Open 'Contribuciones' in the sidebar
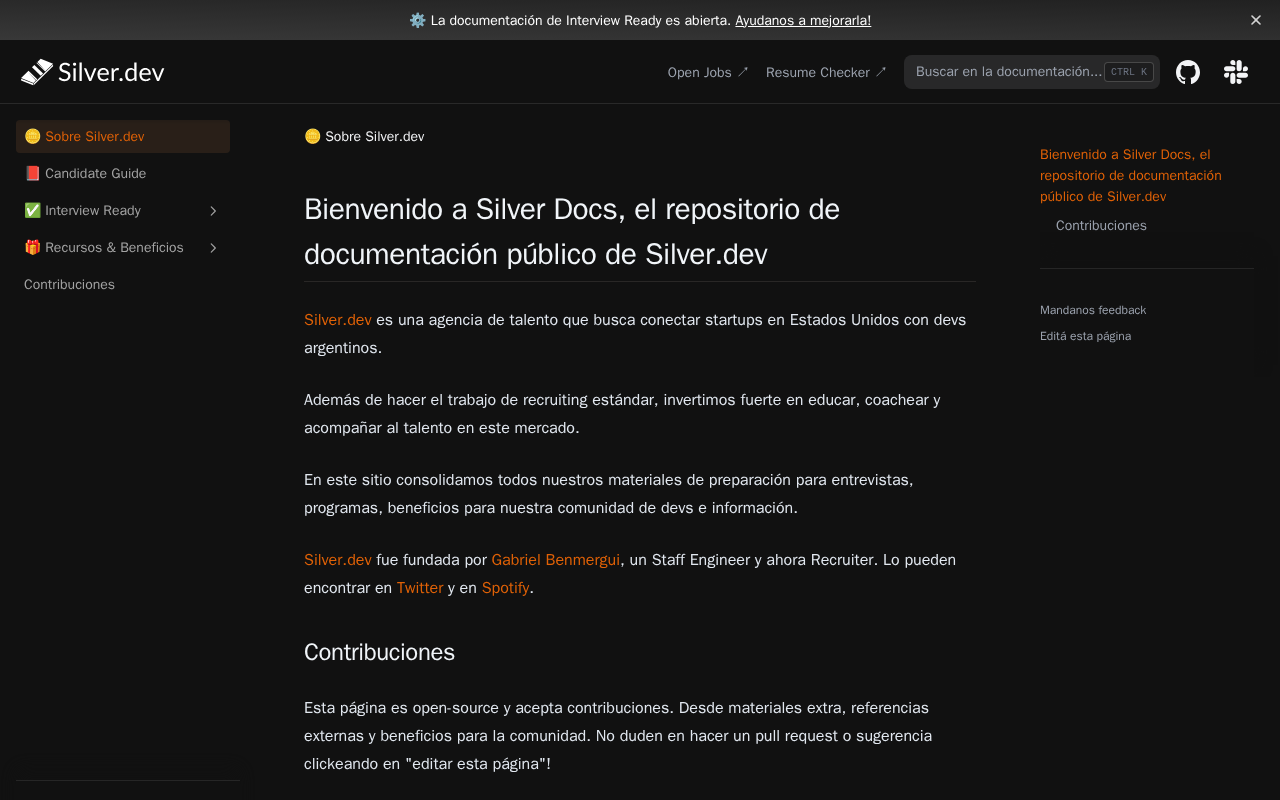 [123, 285]
